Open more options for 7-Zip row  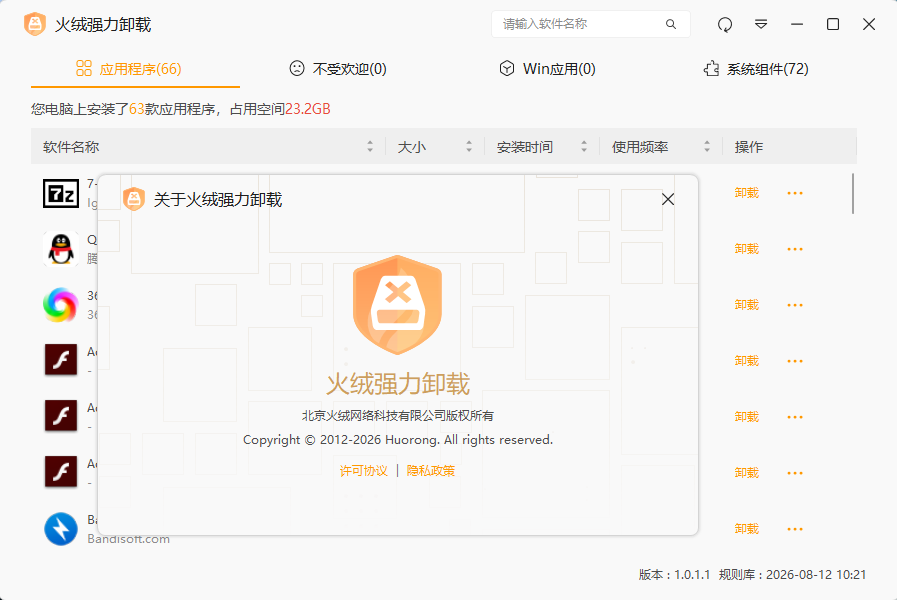(795, 193)
